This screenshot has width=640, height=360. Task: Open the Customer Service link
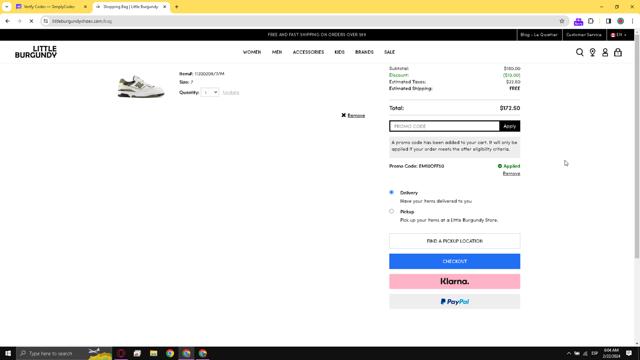(x=584, y=35)
